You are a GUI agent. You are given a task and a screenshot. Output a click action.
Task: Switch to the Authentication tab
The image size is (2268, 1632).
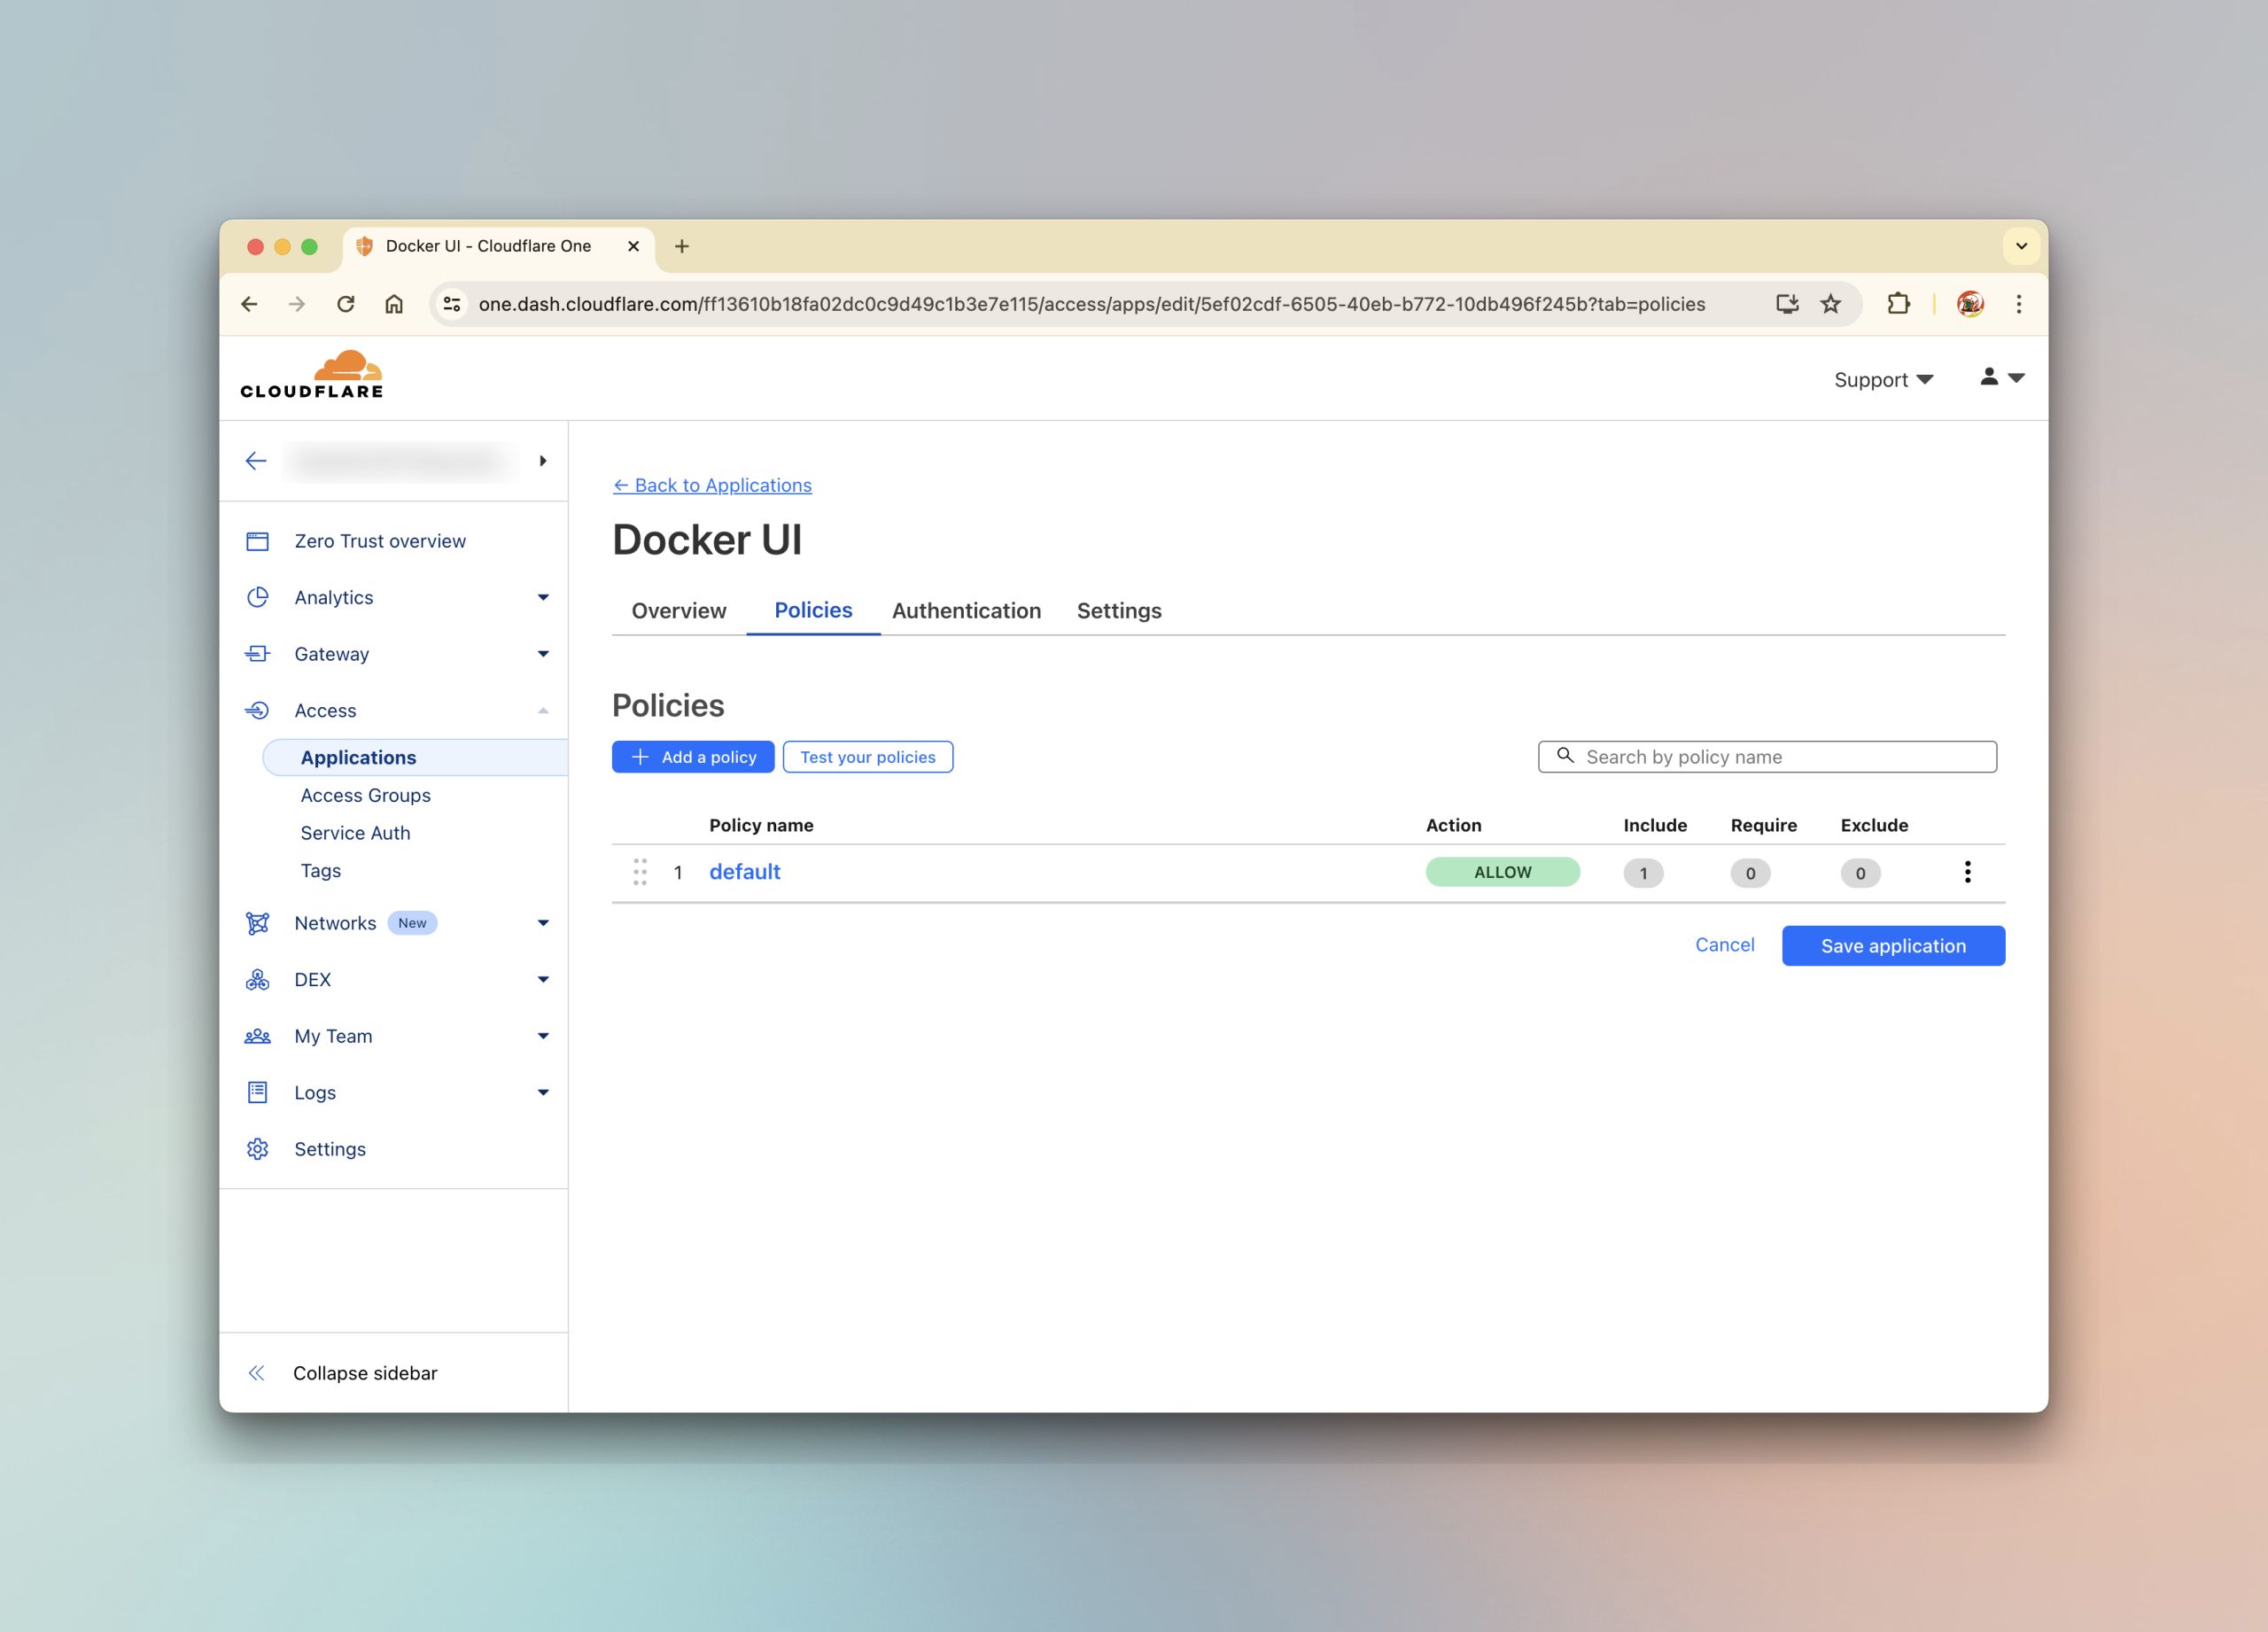pyautogui.click(x=966, y=611)
